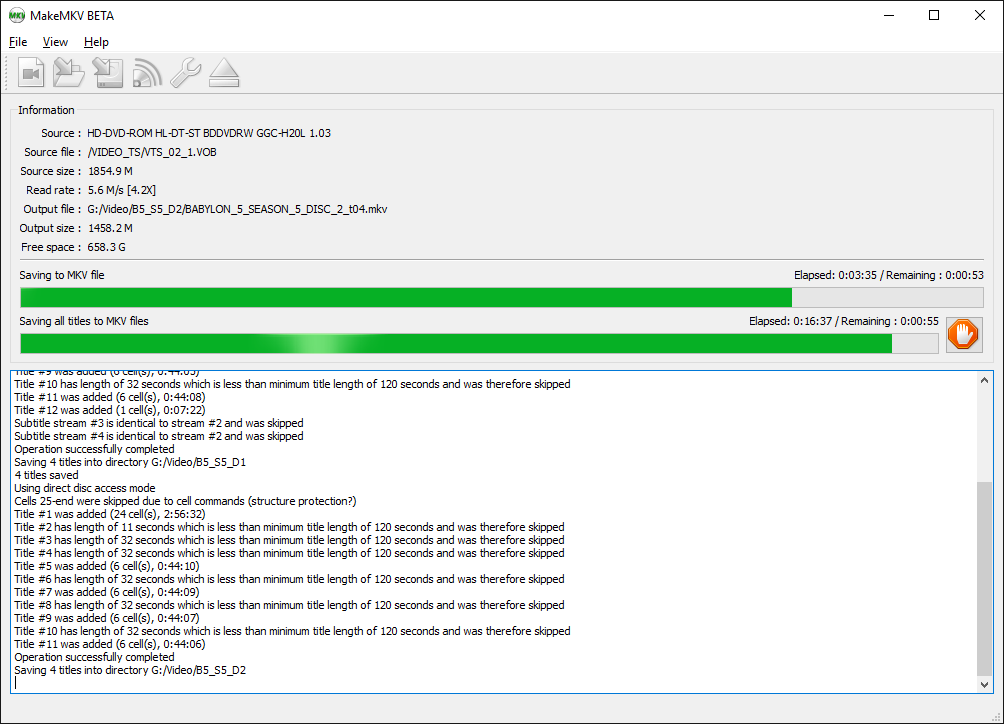Click the Output file path text
1004x724 pixels.
pyautogui.click(x=237, y=209)
